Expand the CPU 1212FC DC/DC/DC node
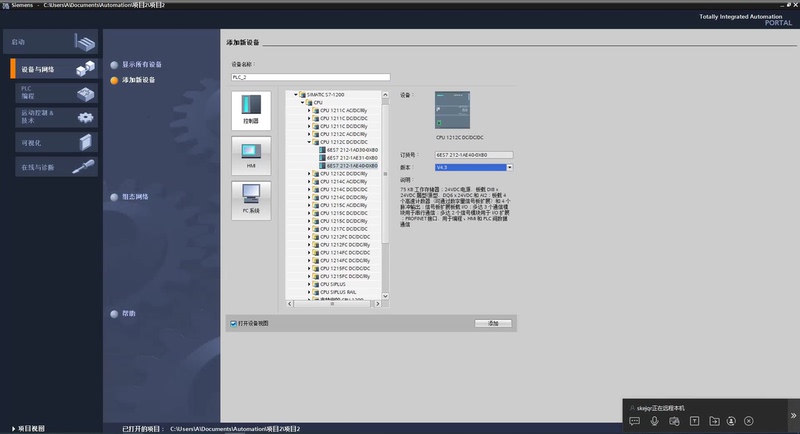 pos(309,237)
